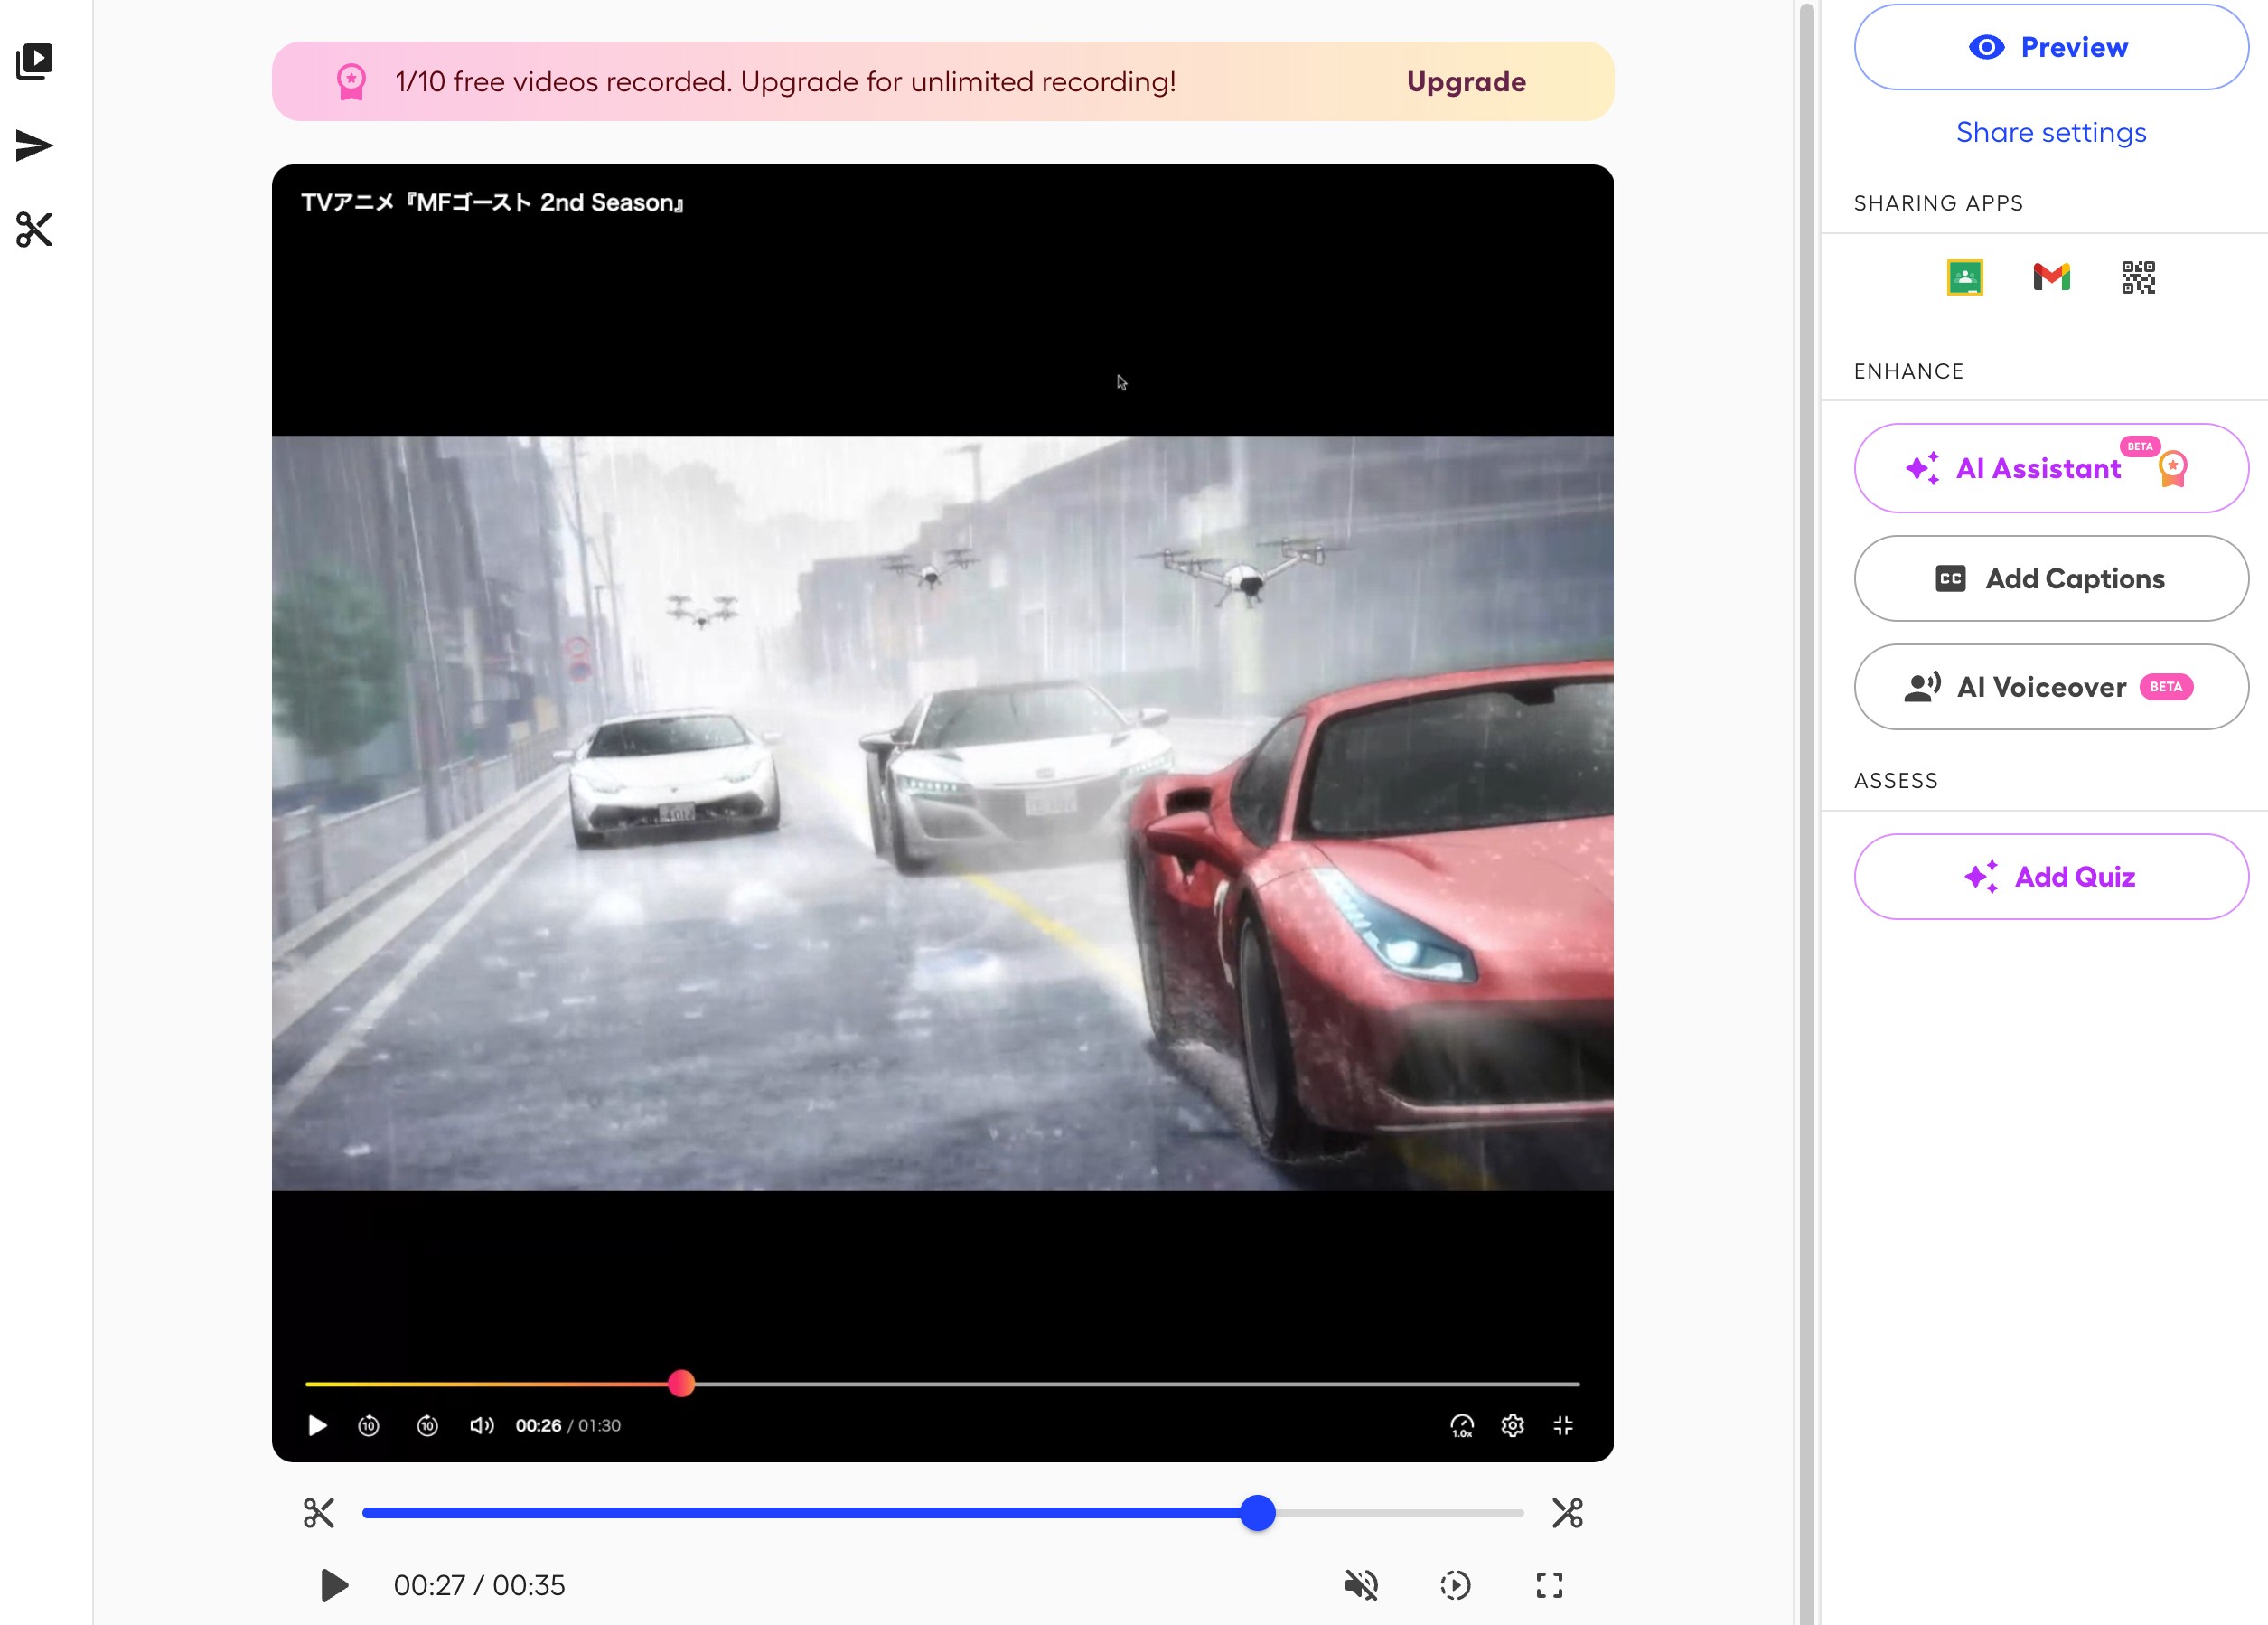Open playback speed control below the recording
The height and width of the screenshot is (1625, 2268).
[x=1455, y=1585]
